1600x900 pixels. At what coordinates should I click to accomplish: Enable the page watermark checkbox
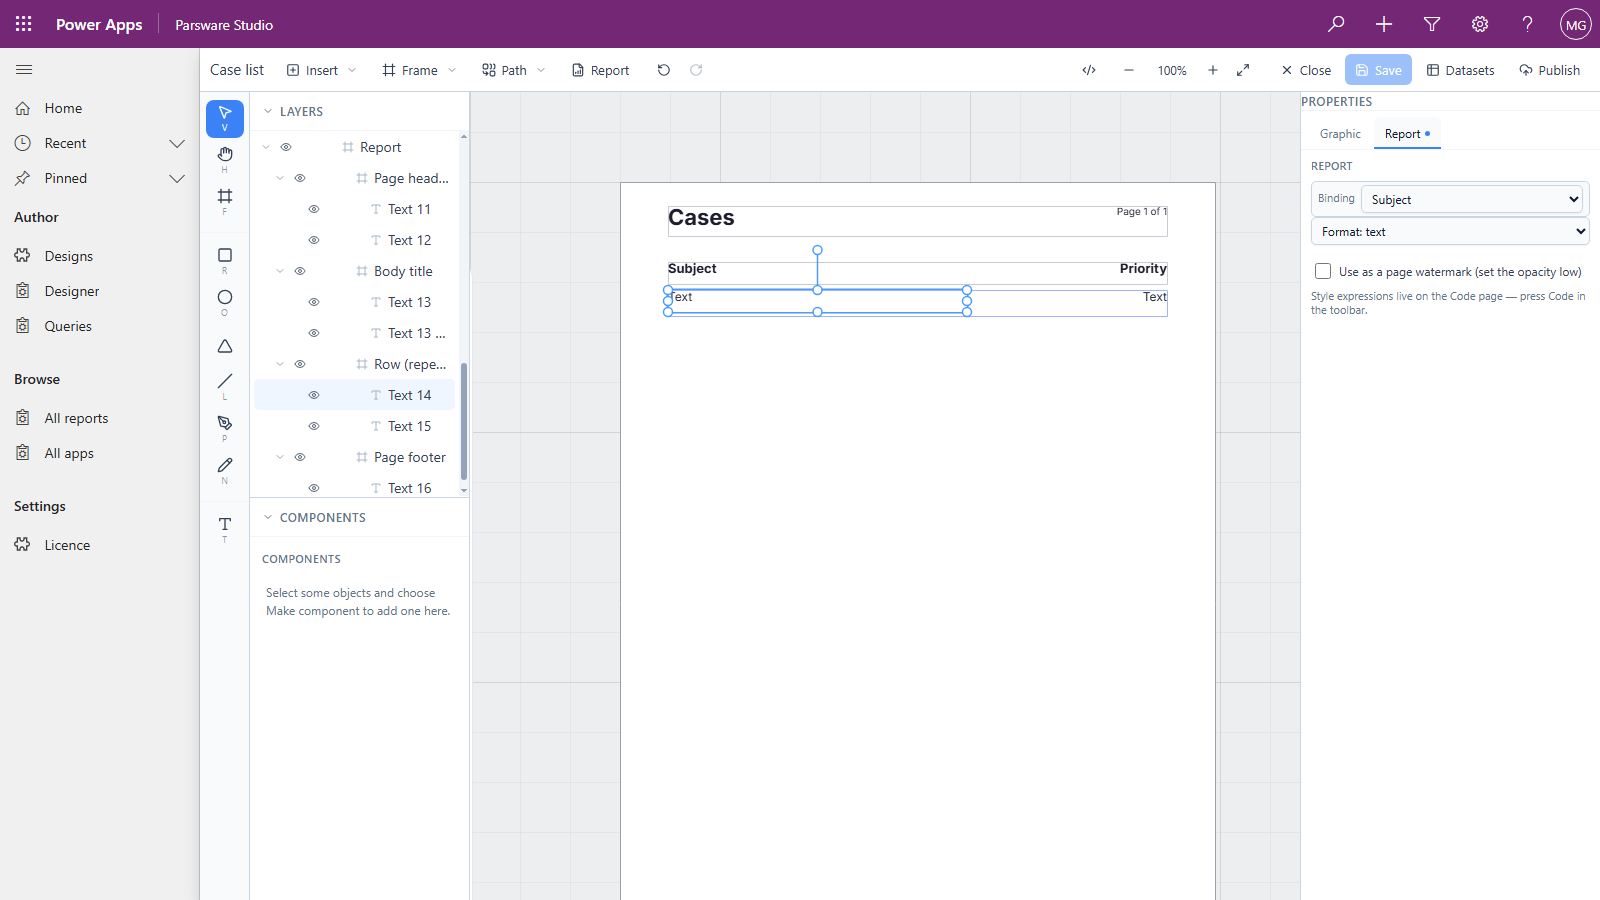(x=1323, y=271)
